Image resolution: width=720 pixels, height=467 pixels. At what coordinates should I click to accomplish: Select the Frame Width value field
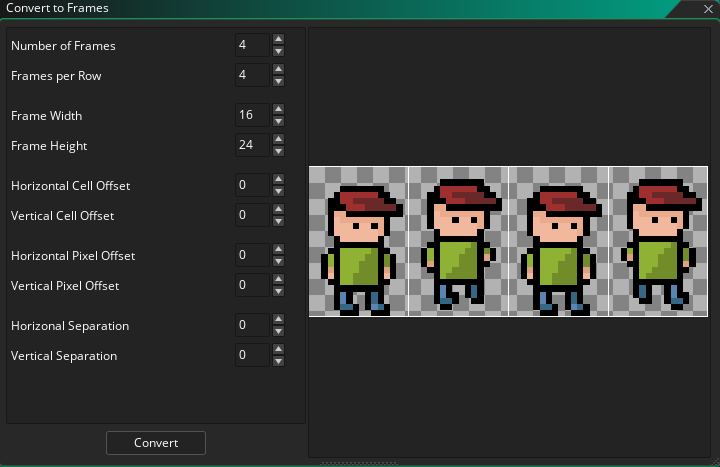pyautogui.click(x=253, y=115)
